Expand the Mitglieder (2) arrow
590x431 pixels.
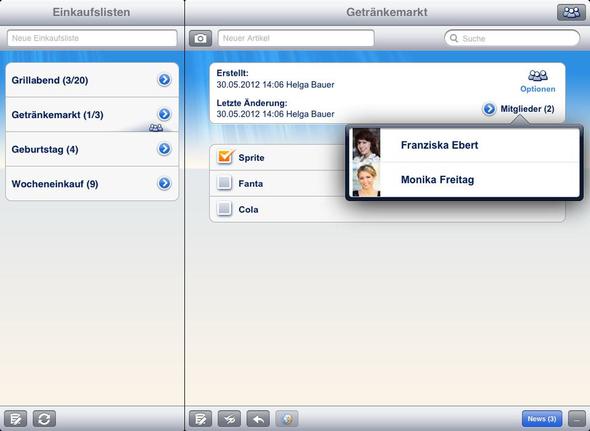coord(489,109)
